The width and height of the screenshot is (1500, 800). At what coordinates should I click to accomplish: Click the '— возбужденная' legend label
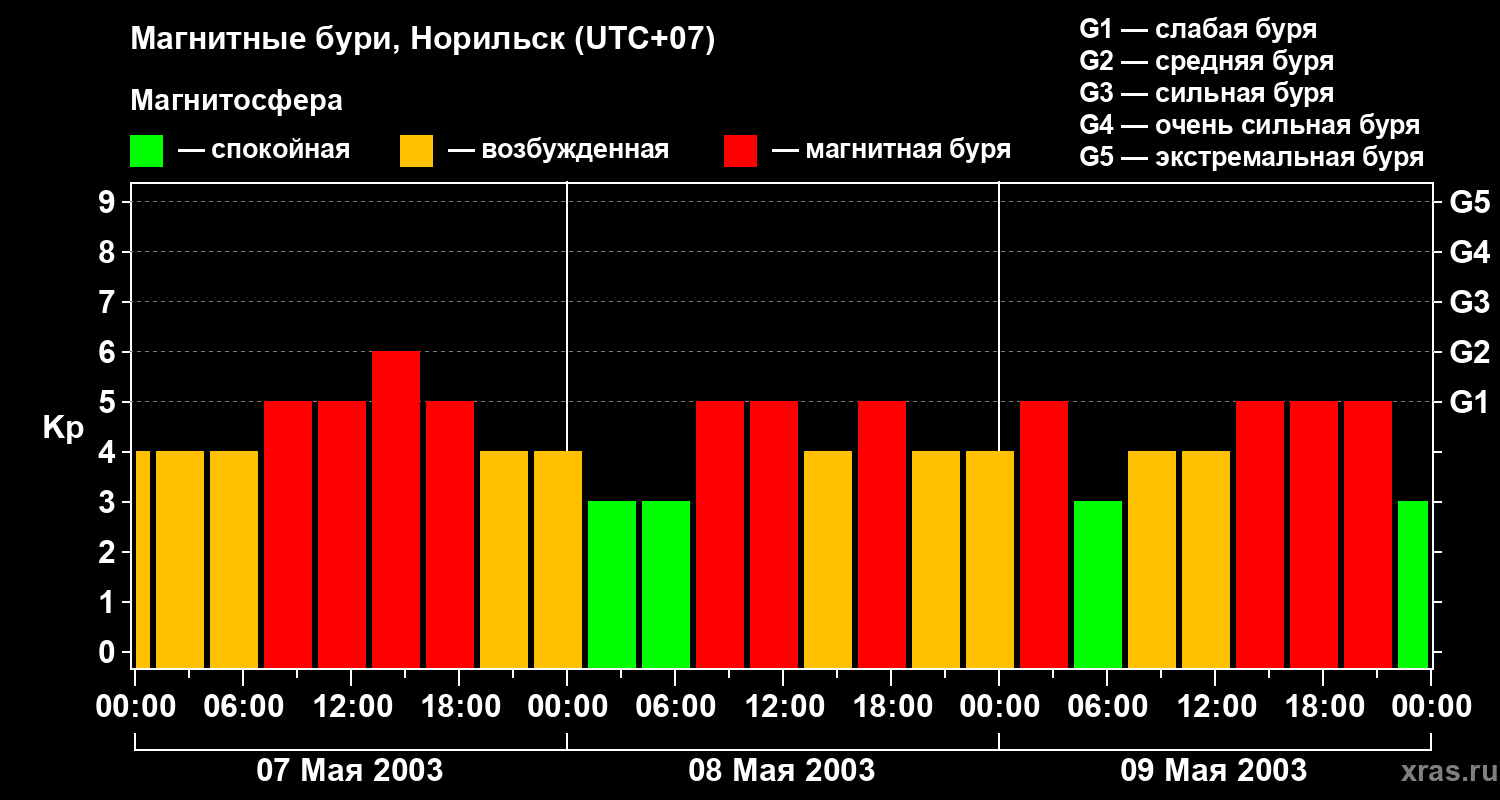pyautogui.click(x=558, y=151)
